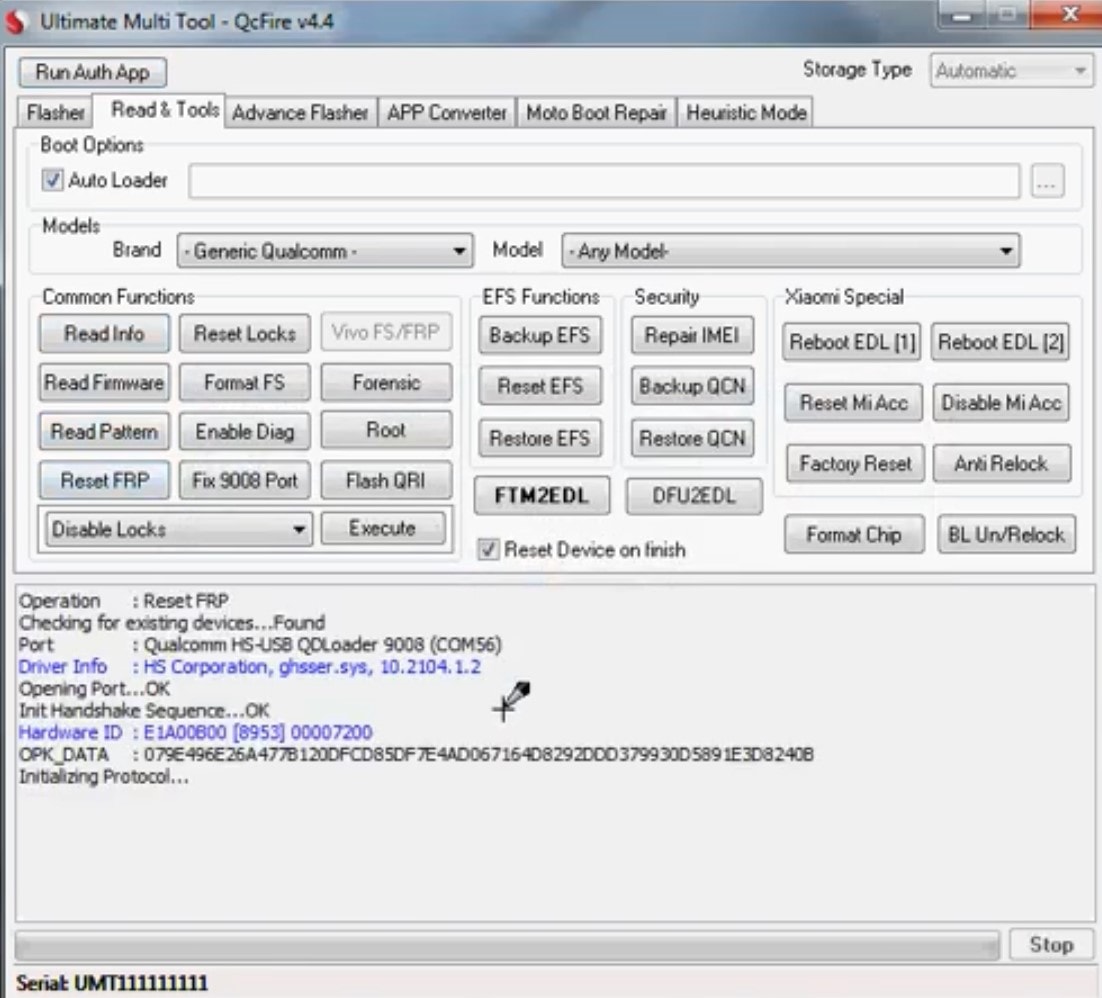Click Restore EFS button
Screen dimensions: 1102x998
(540, 439)
